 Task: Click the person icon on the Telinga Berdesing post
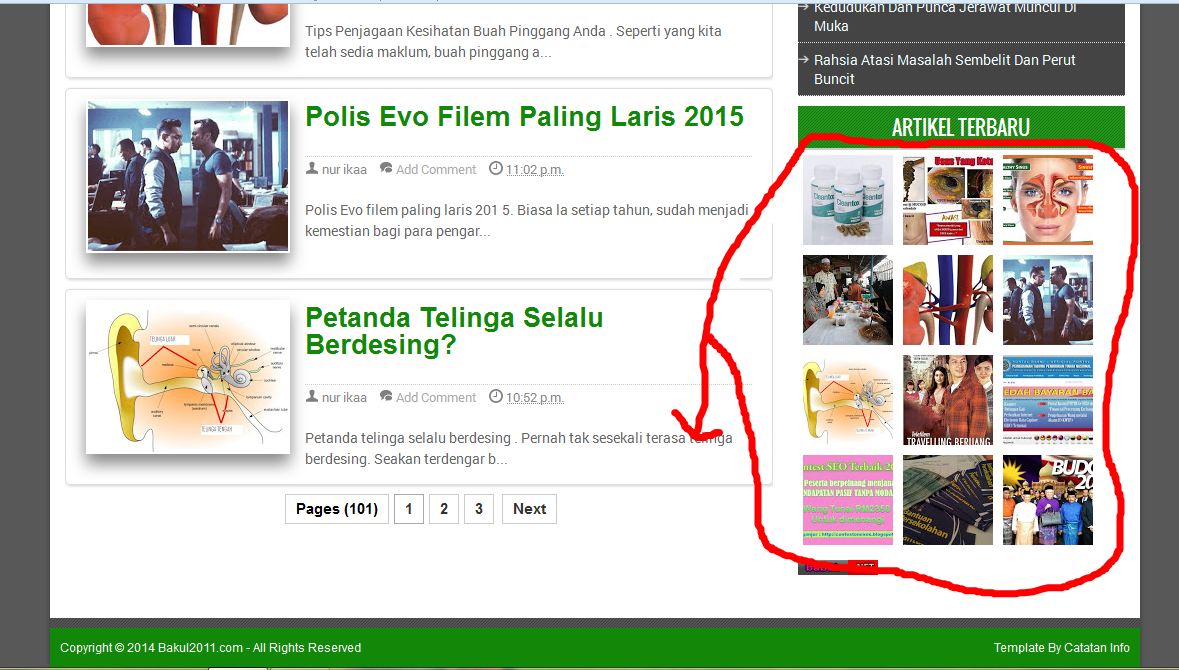[312, 396]
